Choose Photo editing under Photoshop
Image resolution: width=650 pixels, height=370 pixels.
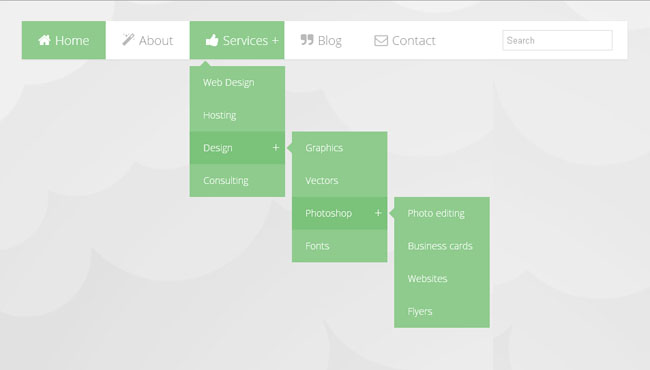tap(442, 213)
